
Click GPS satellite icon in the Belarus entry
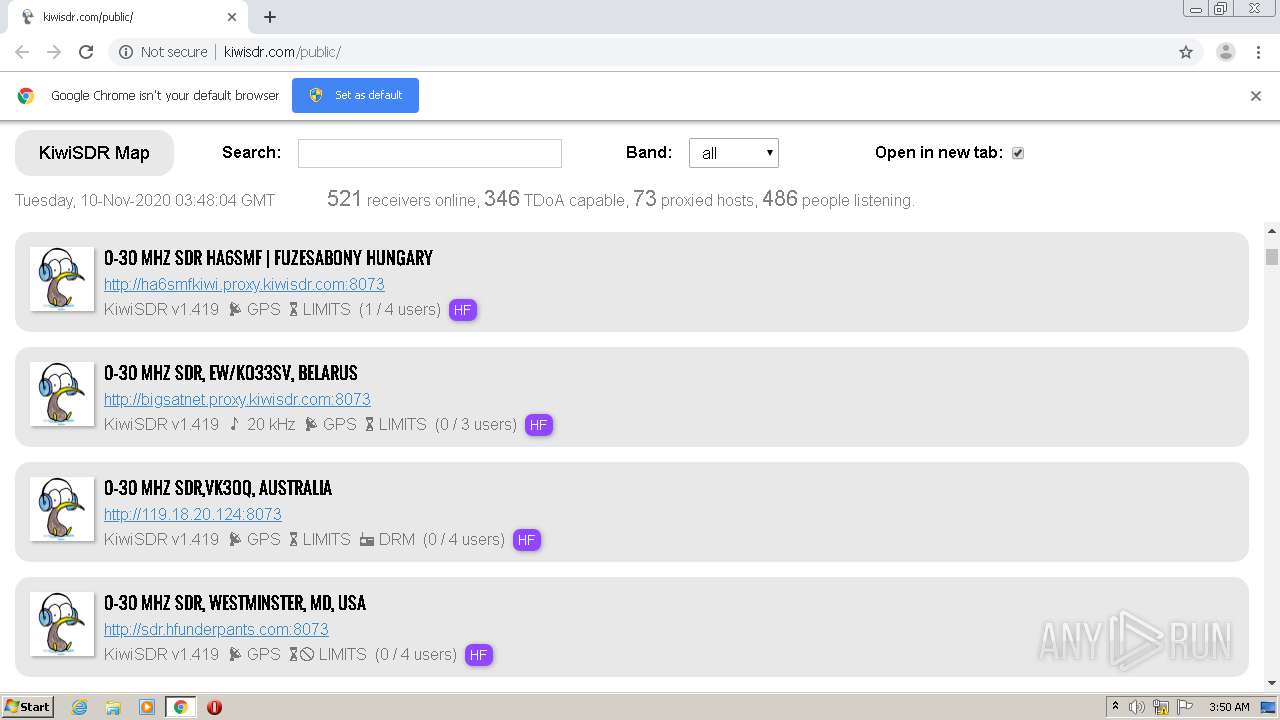tap(311, 425)
